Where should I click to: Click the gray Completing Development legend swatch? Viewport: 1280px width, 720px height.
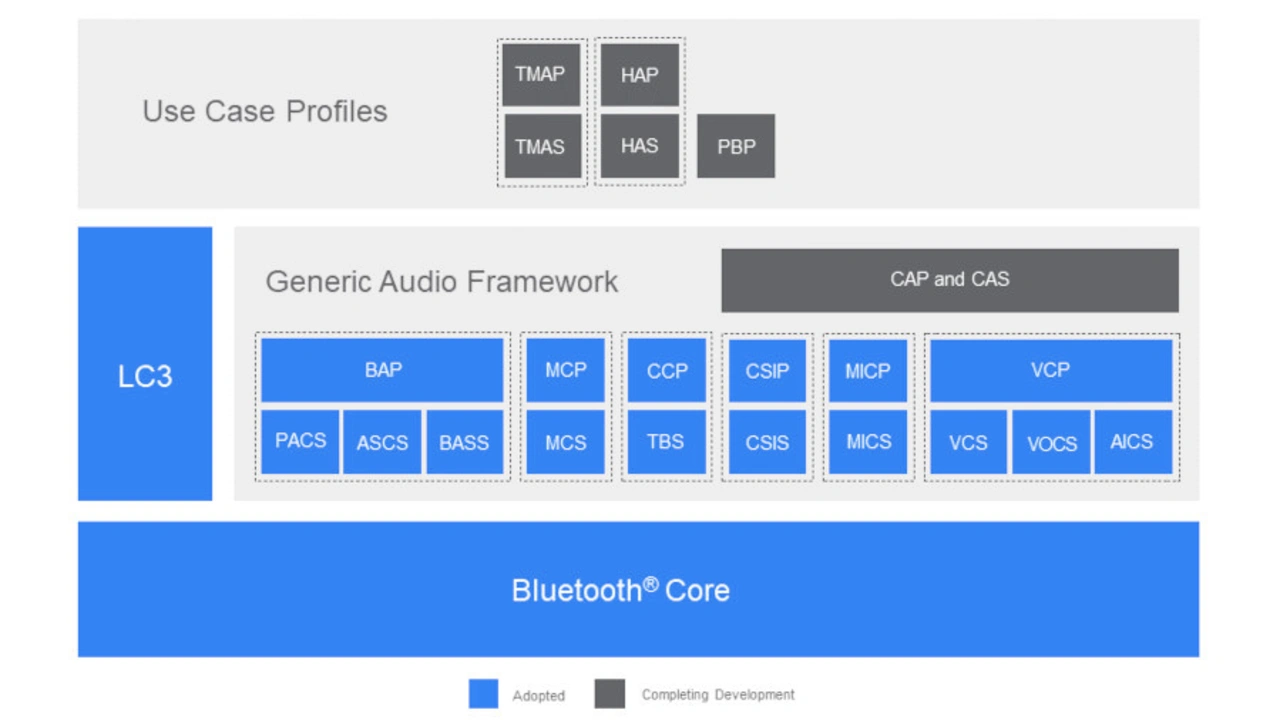(610, 694)
